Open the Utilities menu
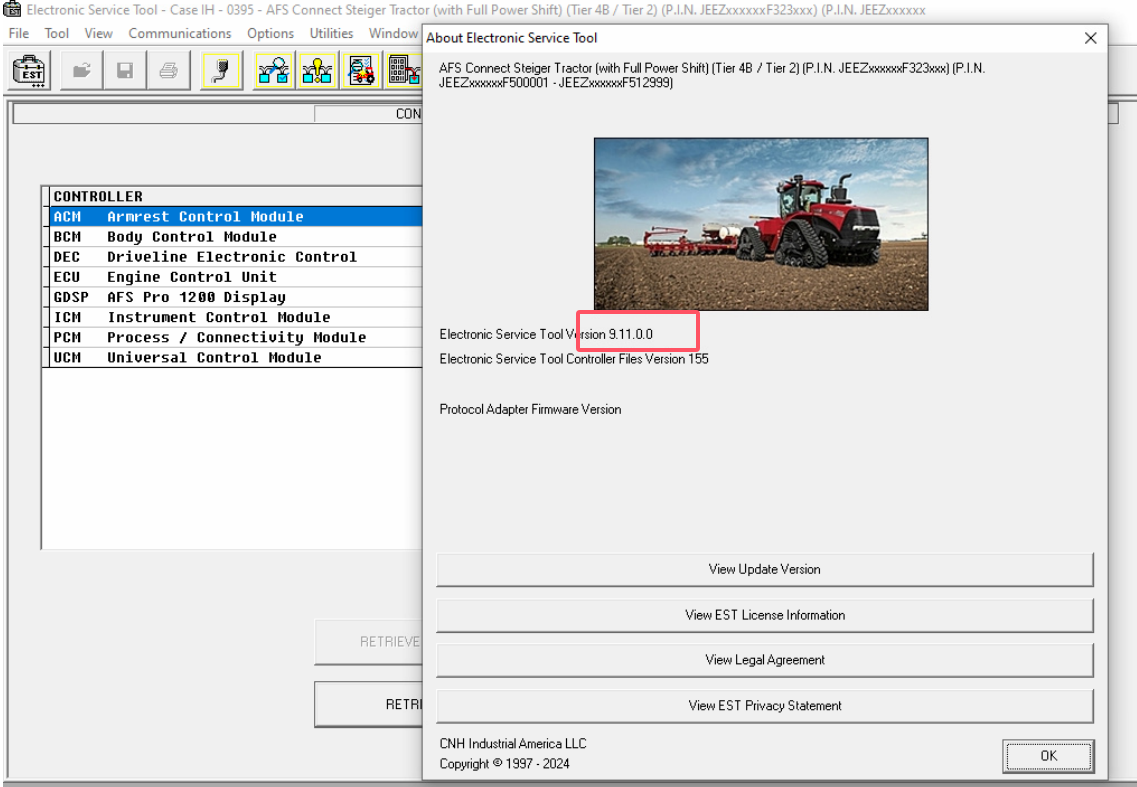 click(331, 33)
